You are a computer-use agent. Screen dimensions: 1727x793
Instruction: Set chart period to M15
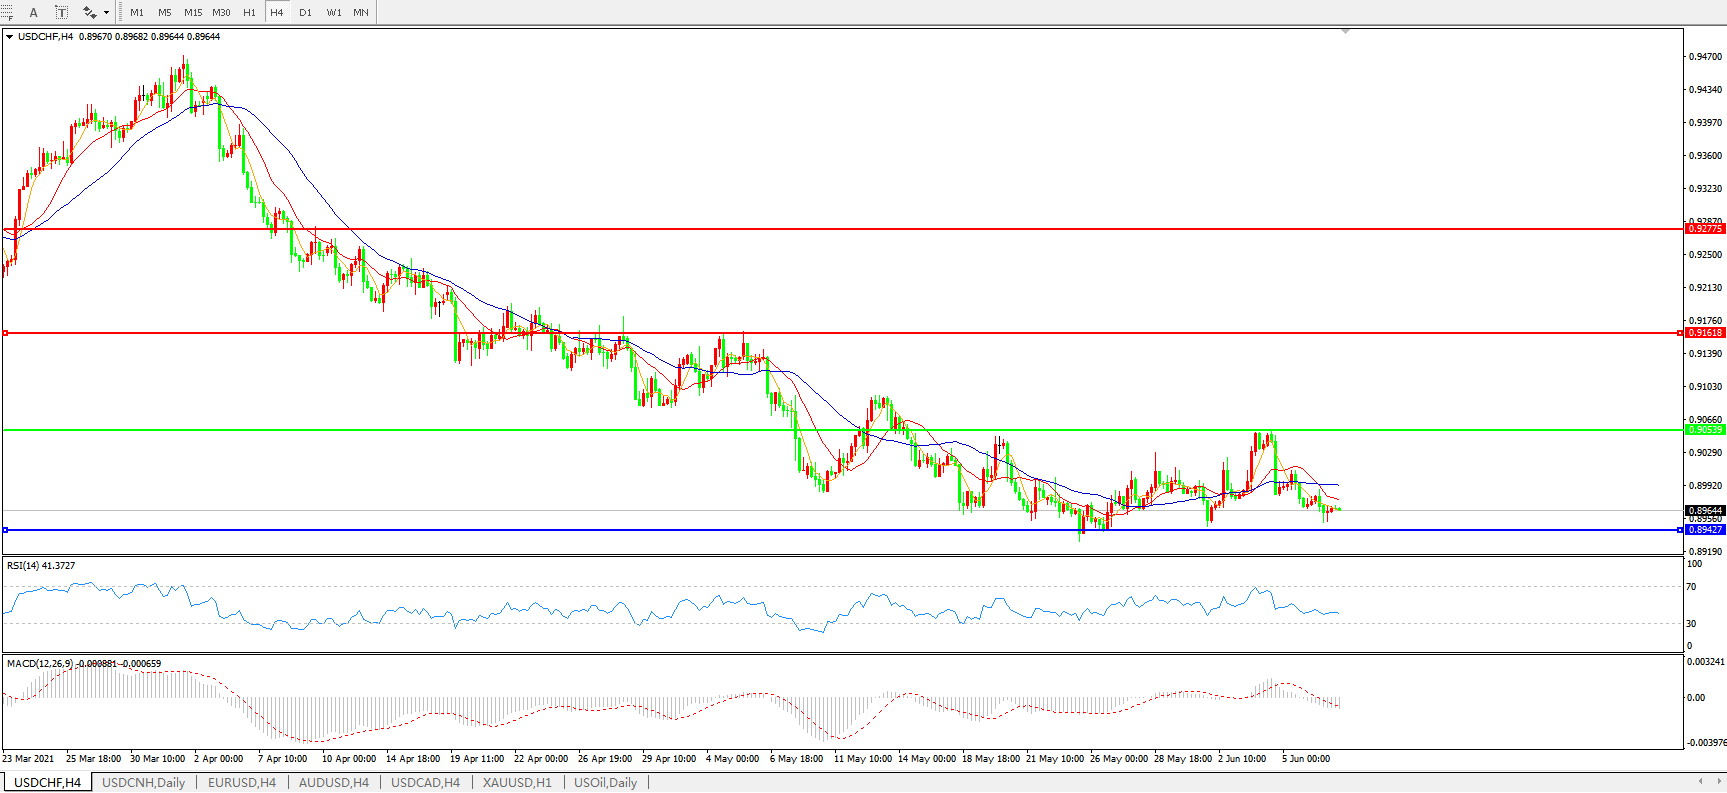pos(193,13)
